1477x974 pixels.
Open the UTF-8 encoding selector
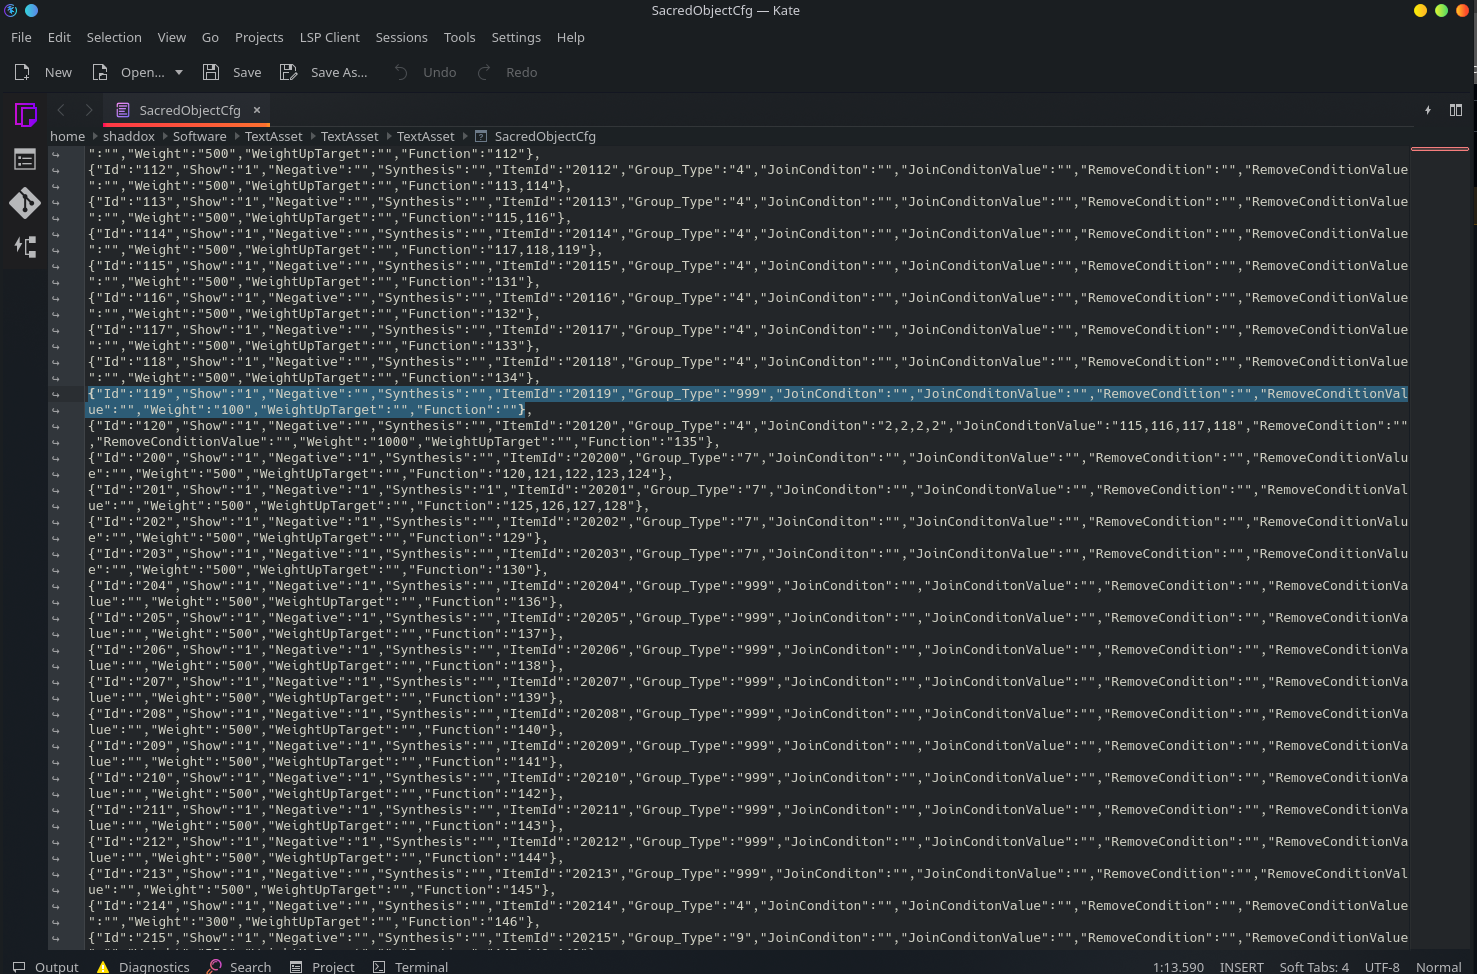(1382, 966)
